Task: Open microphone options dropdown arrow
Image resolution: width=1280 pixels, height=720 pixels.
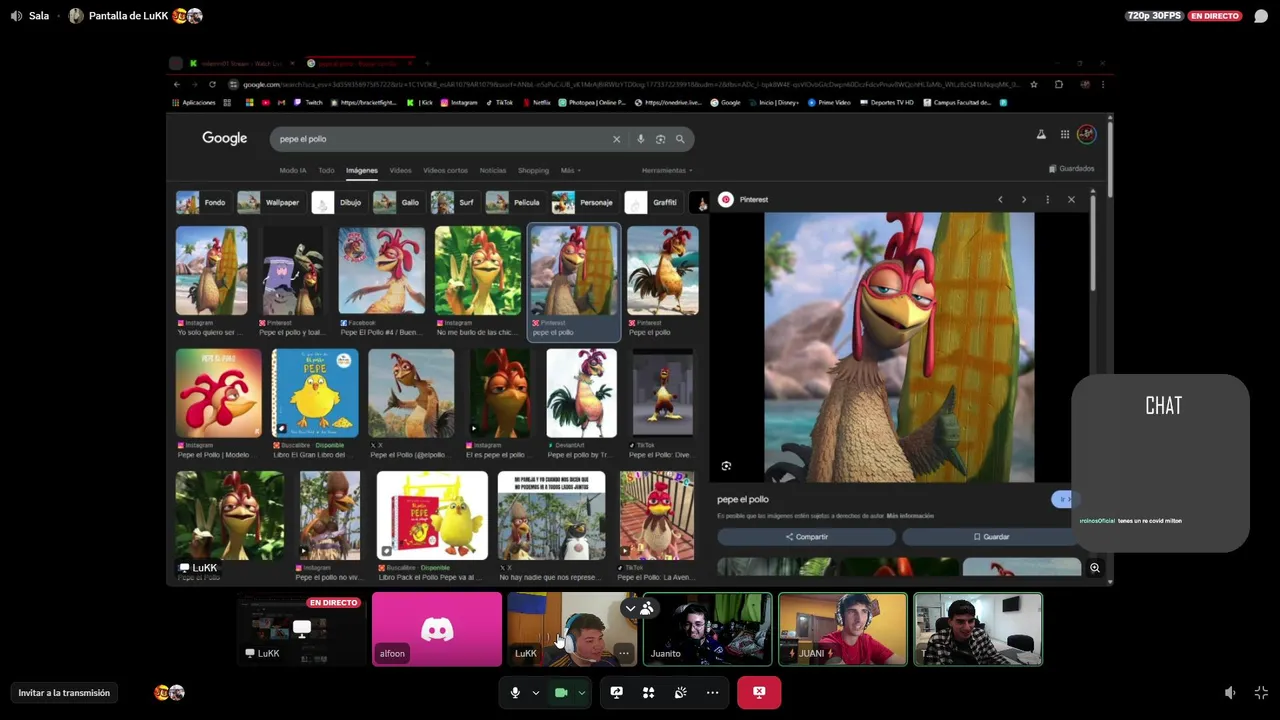Action: click(536, 692)
